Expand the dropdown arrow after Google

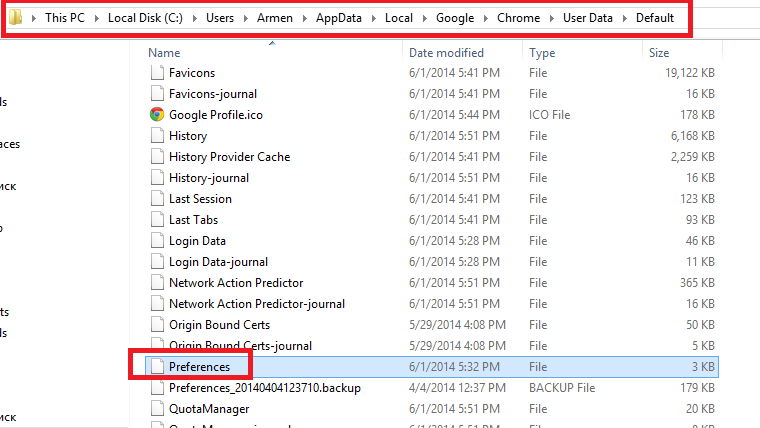pos(486,18)
